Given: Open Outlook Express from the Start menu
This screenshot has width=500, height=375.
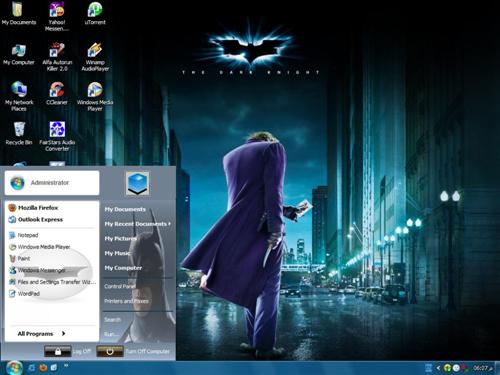Looking at the screenshot, I should click(x=52, y=220).
